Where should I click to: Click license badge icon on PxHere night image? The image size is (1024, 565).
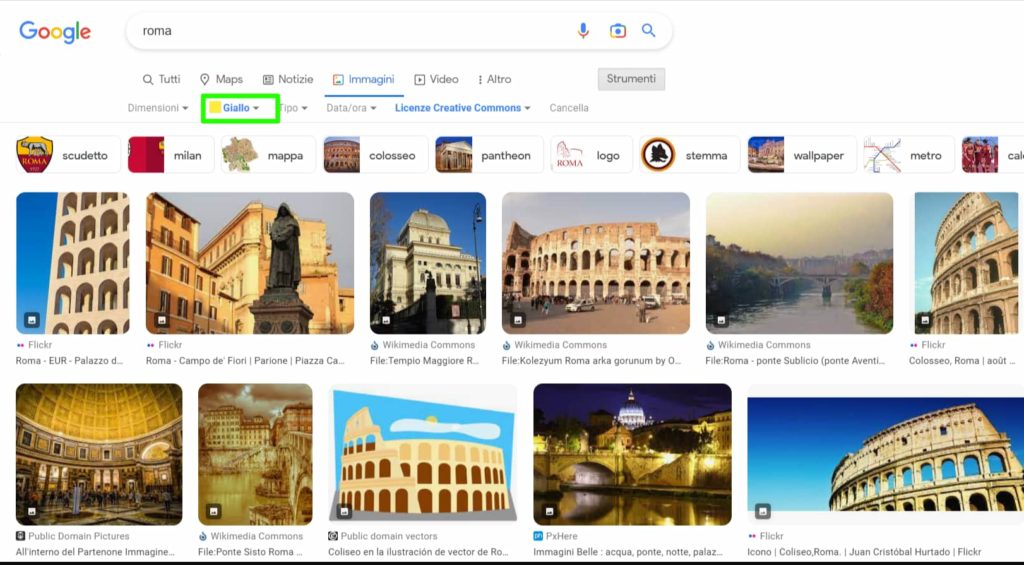pos(549,511)
